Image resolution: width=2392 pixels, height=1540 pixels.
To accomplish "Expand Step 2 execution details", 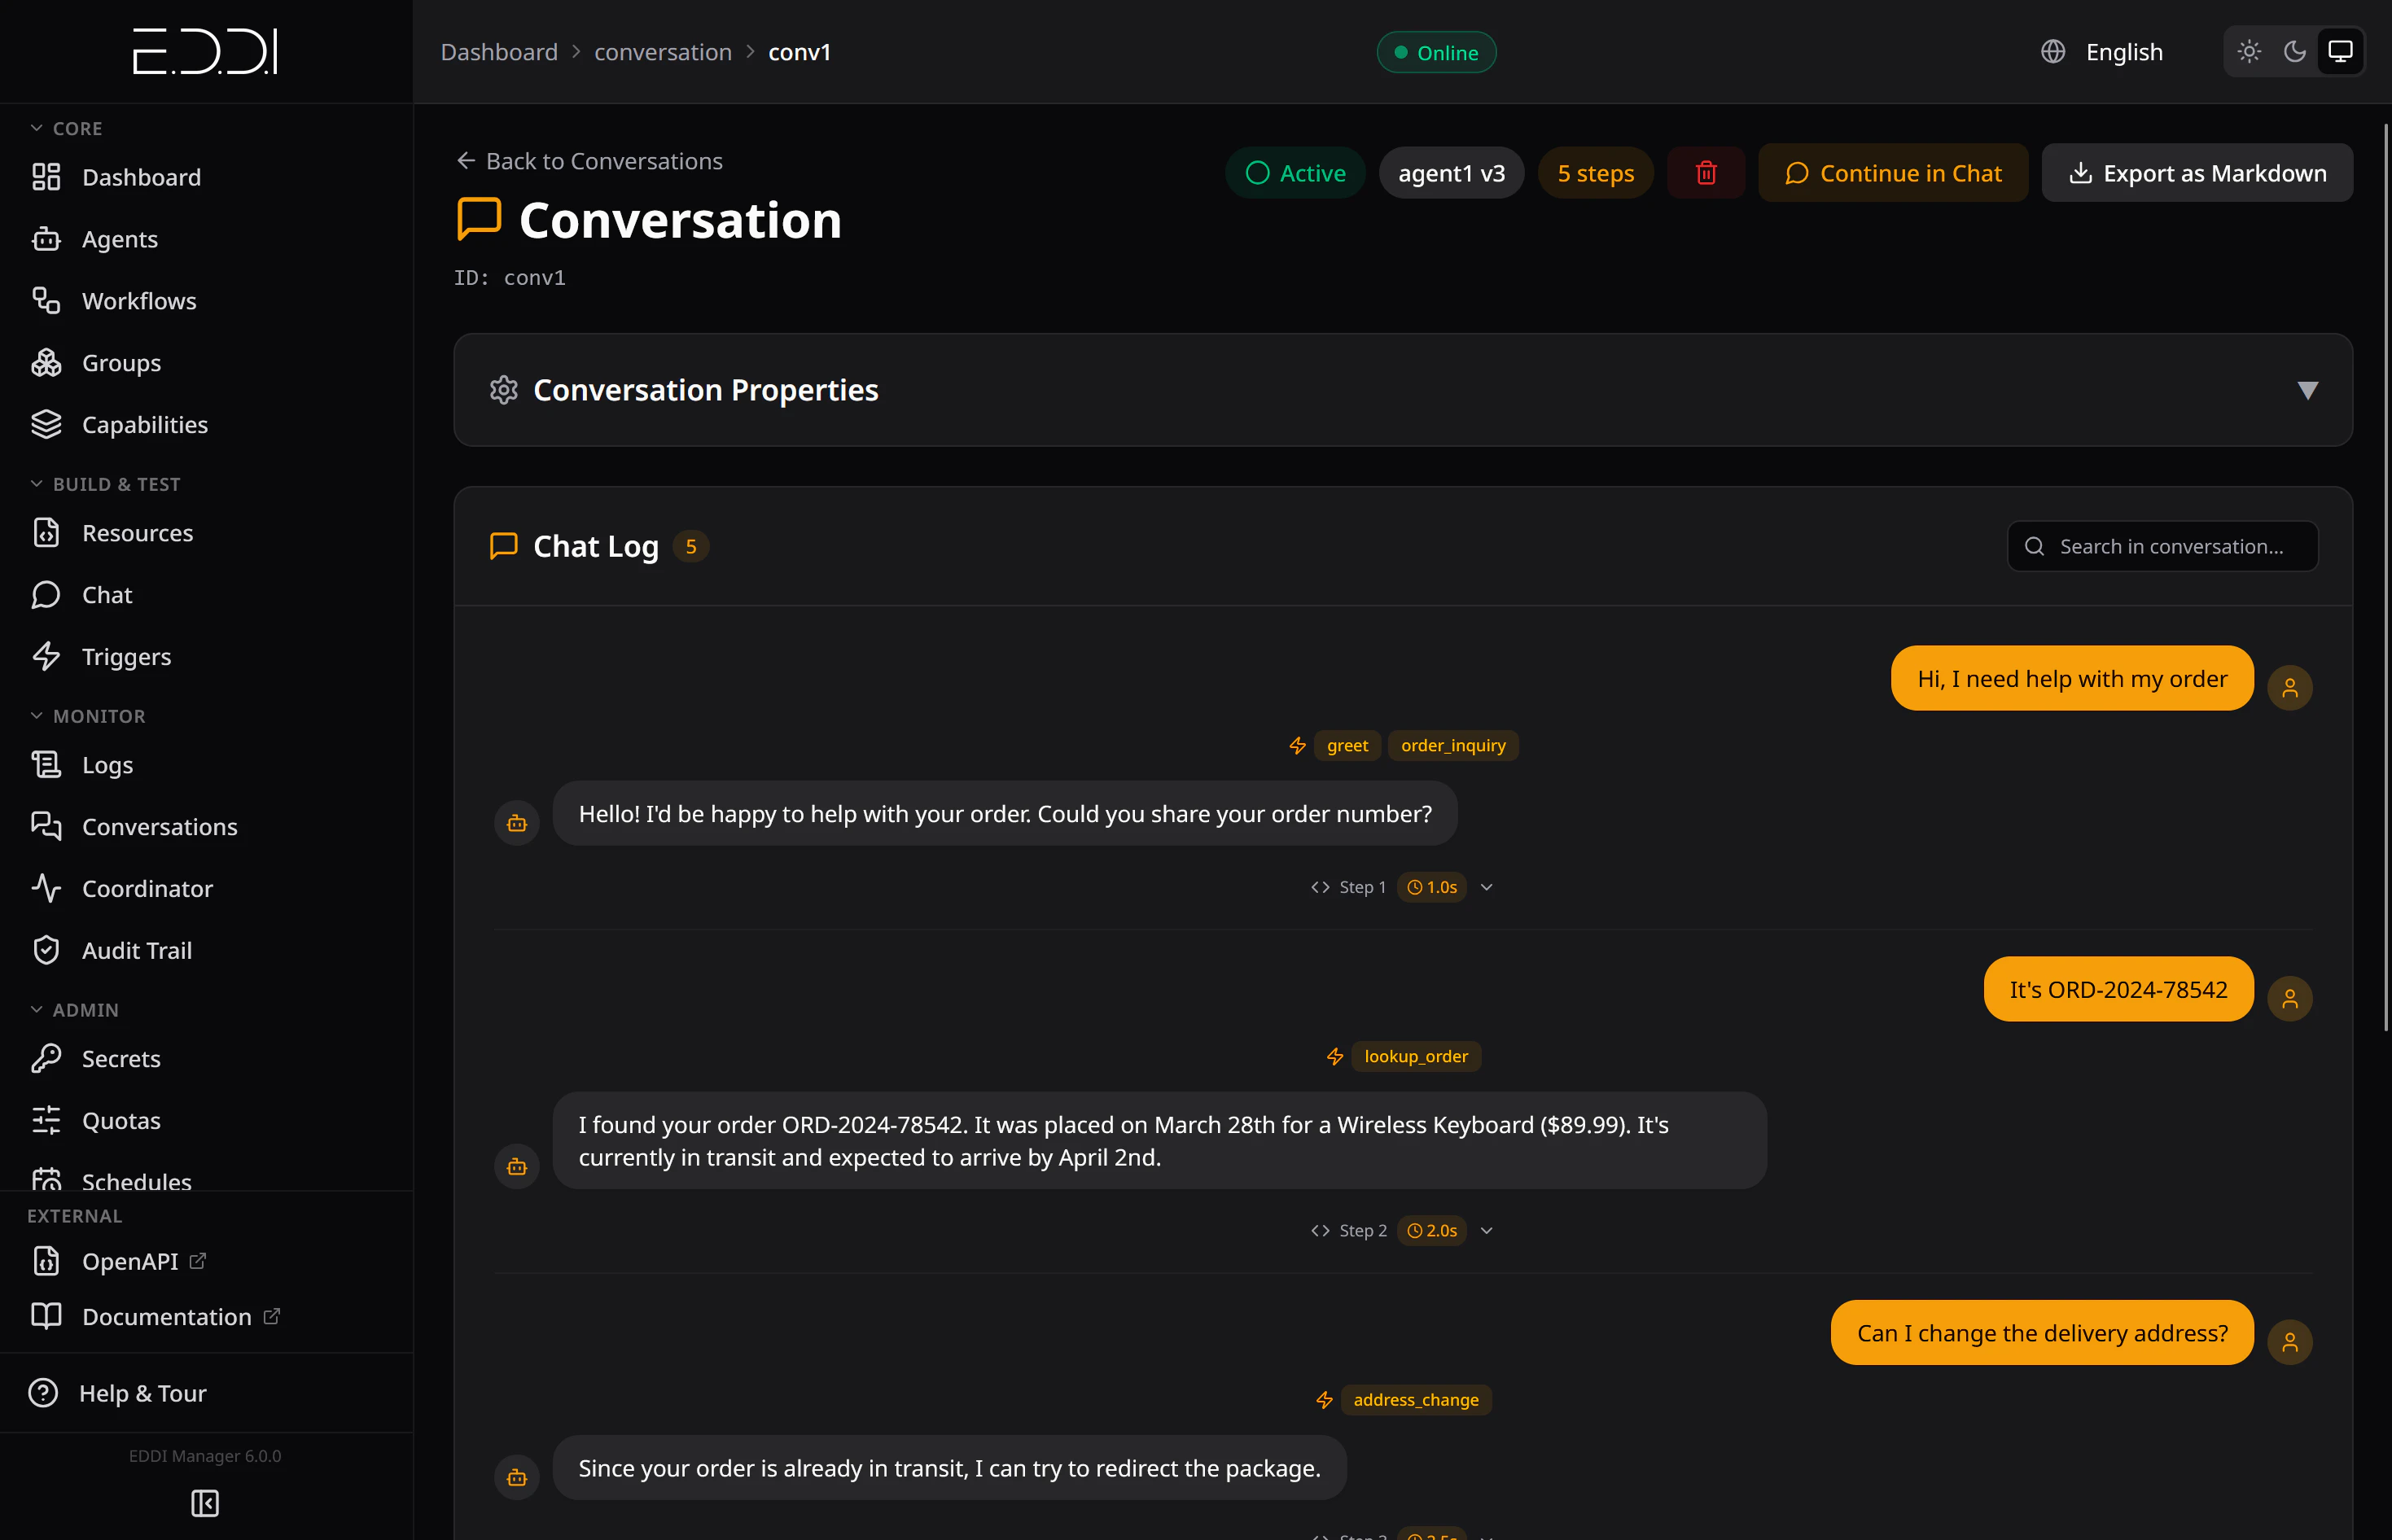I will point(1487,1230).
